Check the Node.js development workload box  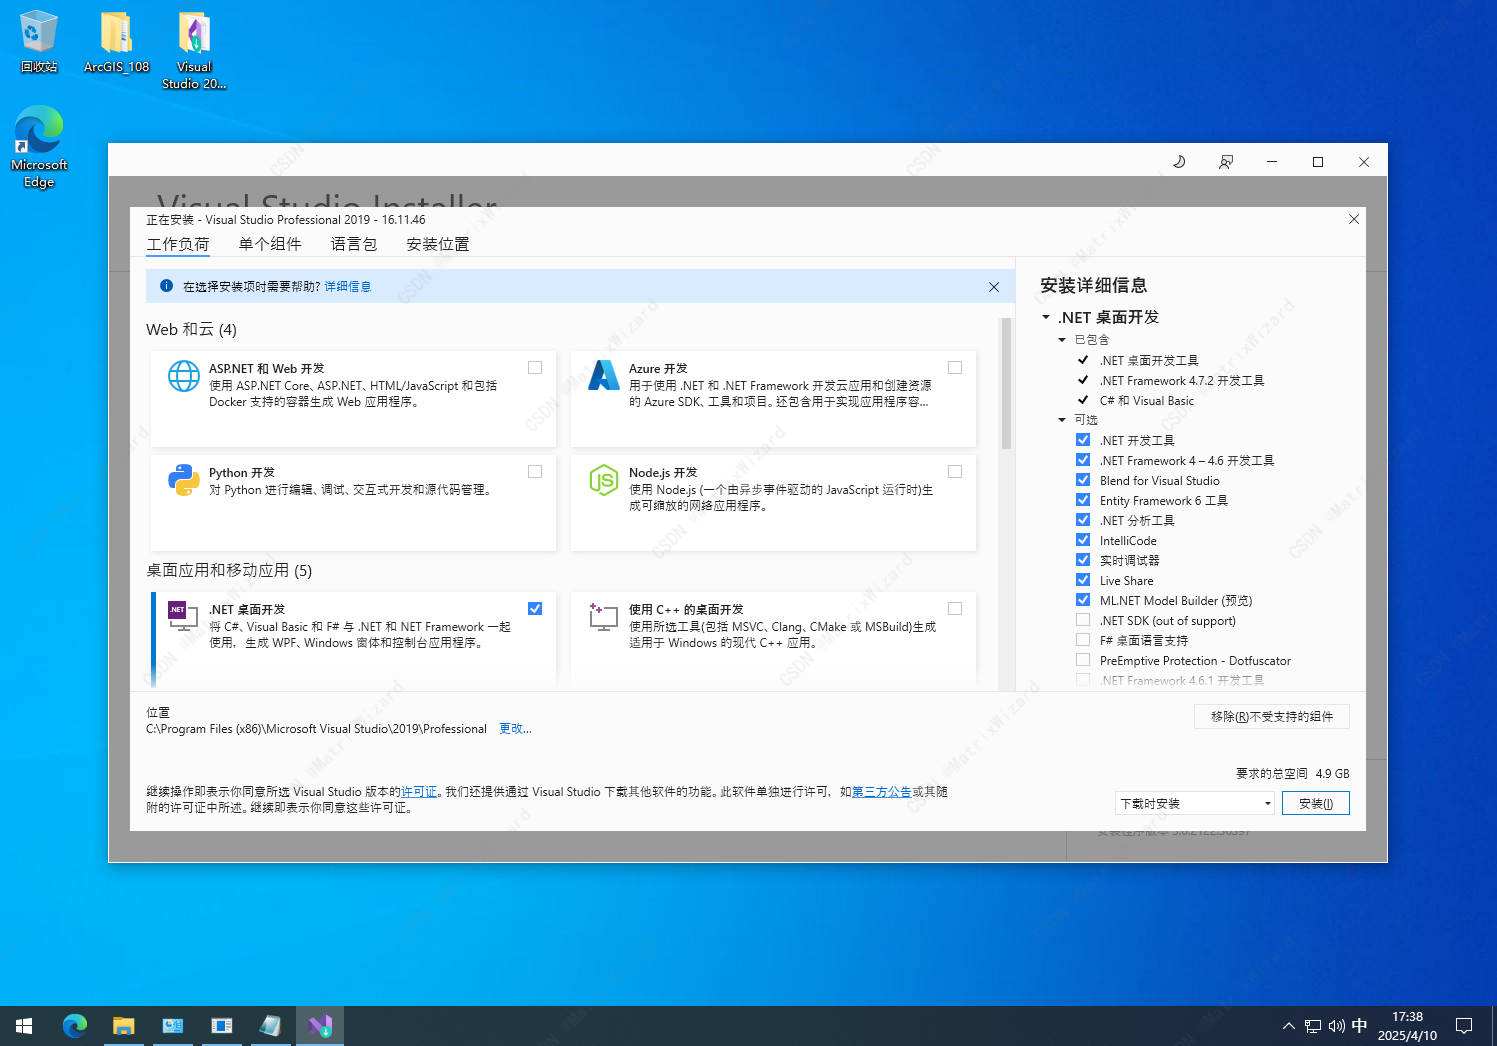coord(955,472)
